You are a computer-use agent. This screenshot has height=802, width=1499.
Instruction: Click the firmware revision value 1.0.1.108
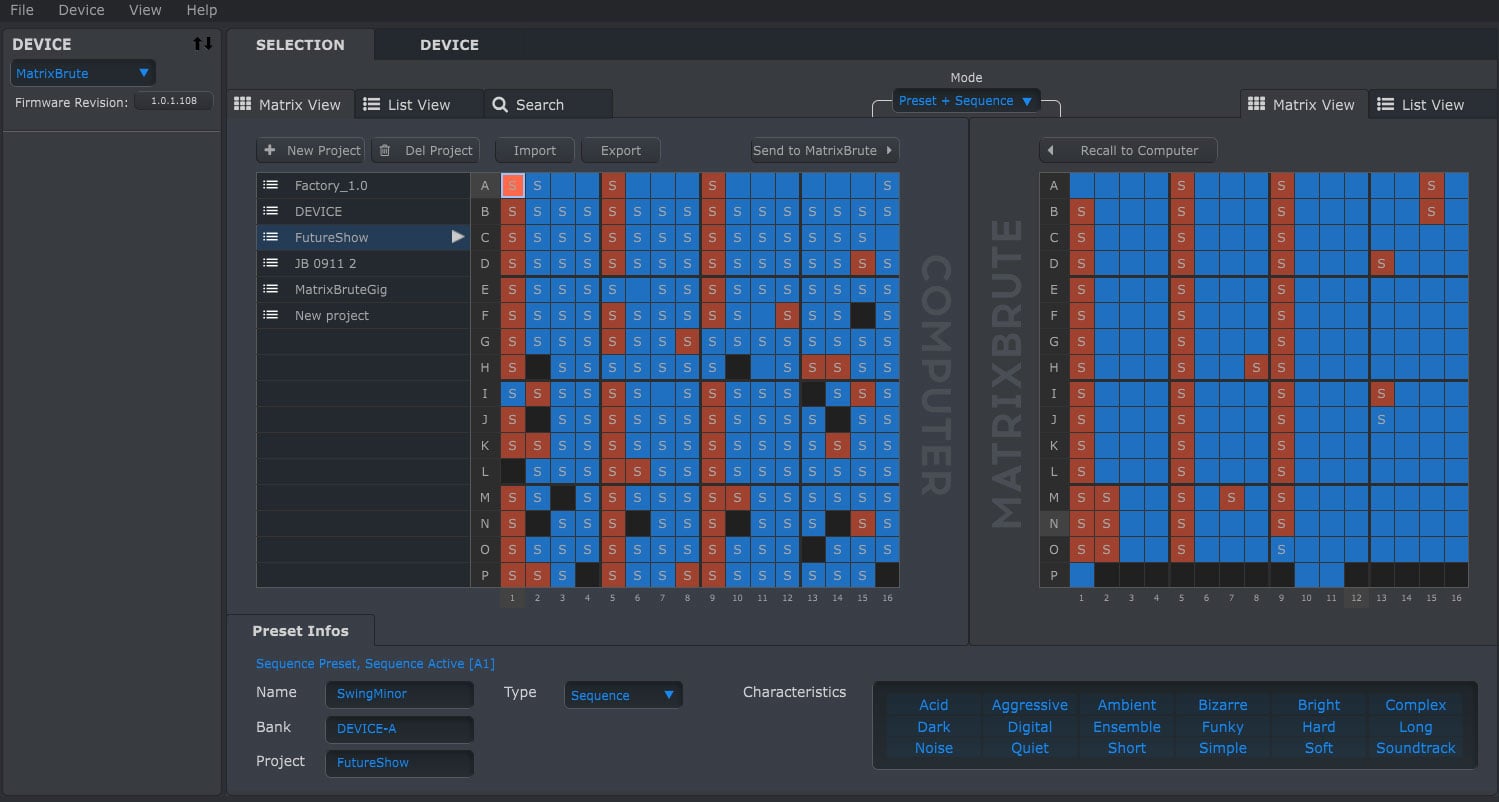pyautogui.click(x=174, y=101)
